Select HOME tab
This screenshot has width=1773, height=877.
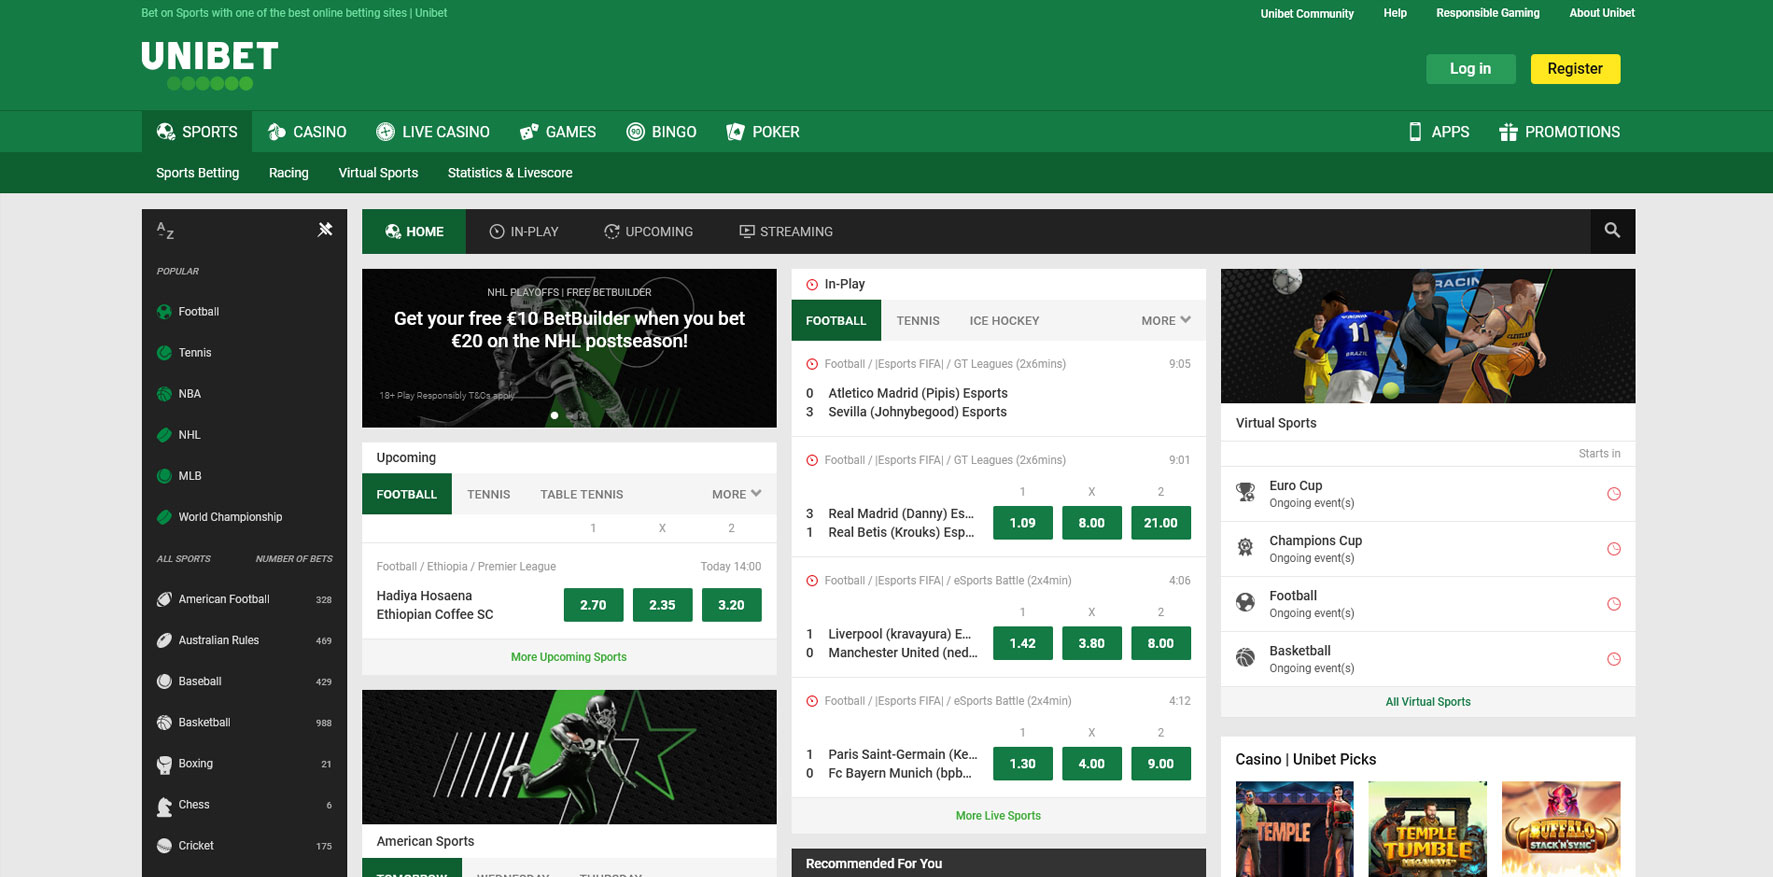click(x=414, y=231)
